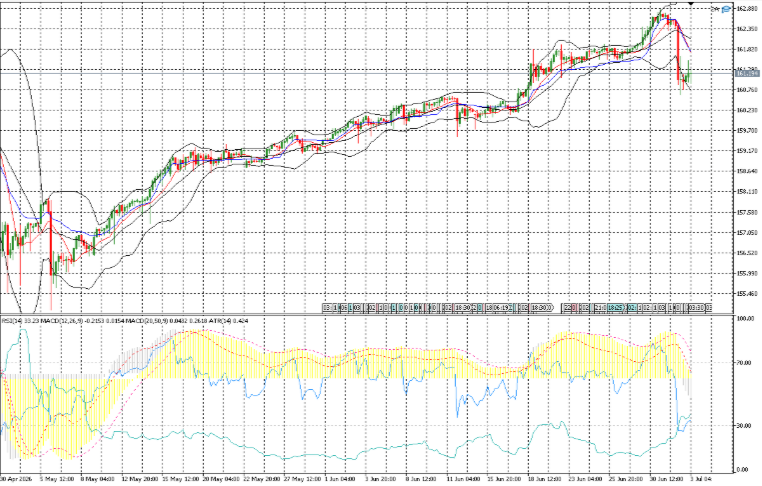Image resolution: width=762 pixels, height=486 pixels.
Task: Click the 158.640 price scale label
Action: [747, 171]
